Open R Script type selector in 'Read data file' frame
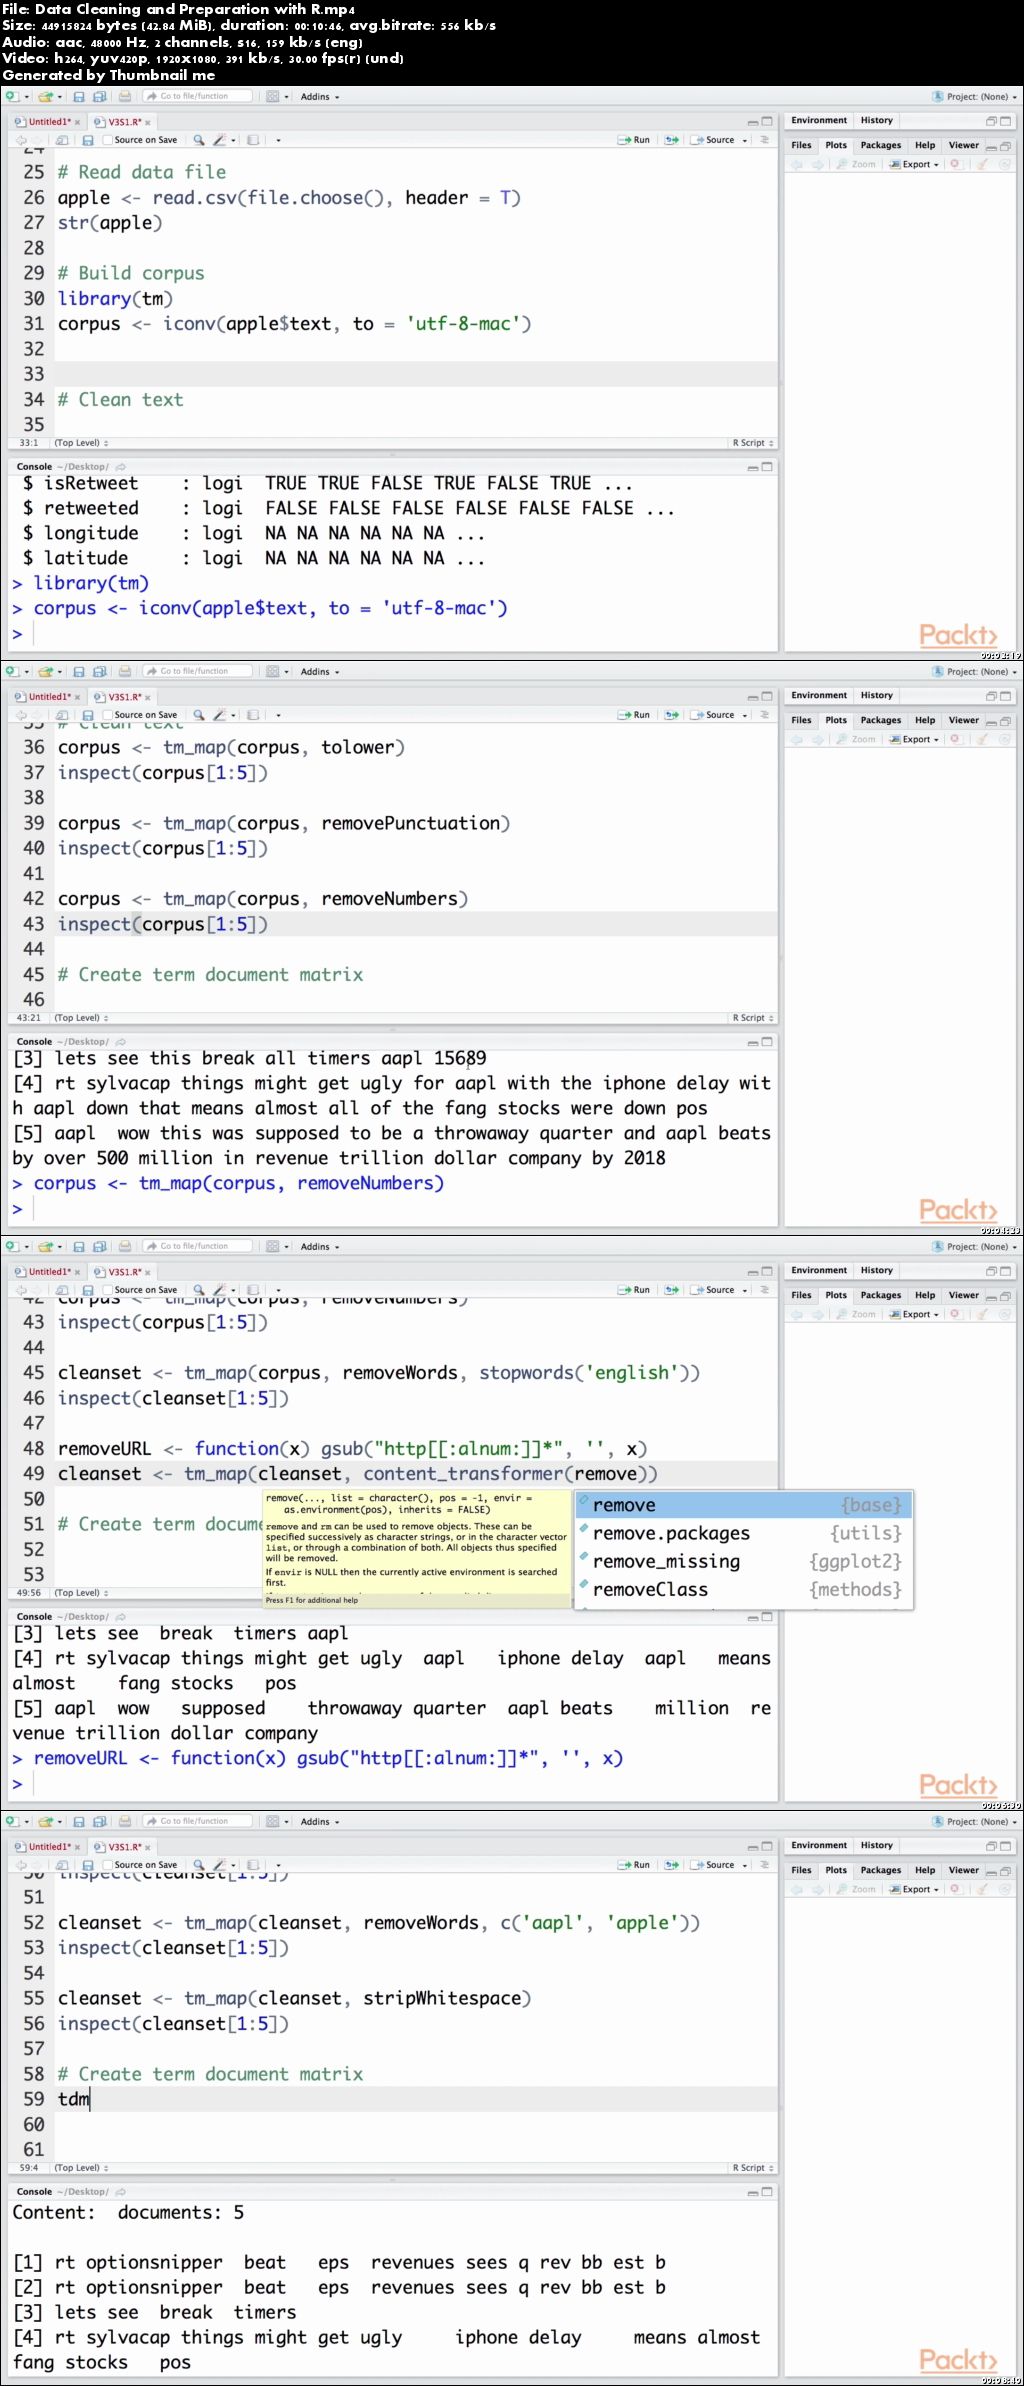The height and width of the screenshot is (2386, 1024). coord(752,443)
